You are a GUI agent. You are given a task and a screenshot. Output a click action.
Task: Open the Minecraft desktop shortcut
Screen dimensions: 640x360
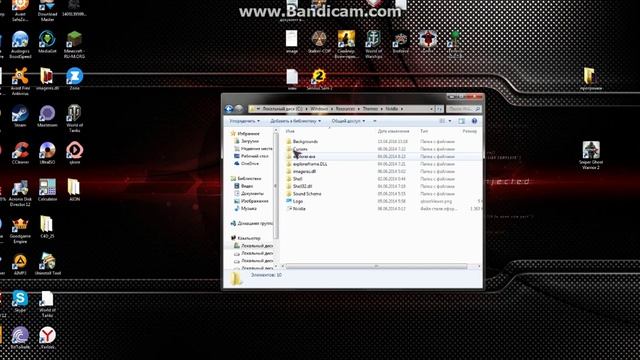[x=74, y=45]
